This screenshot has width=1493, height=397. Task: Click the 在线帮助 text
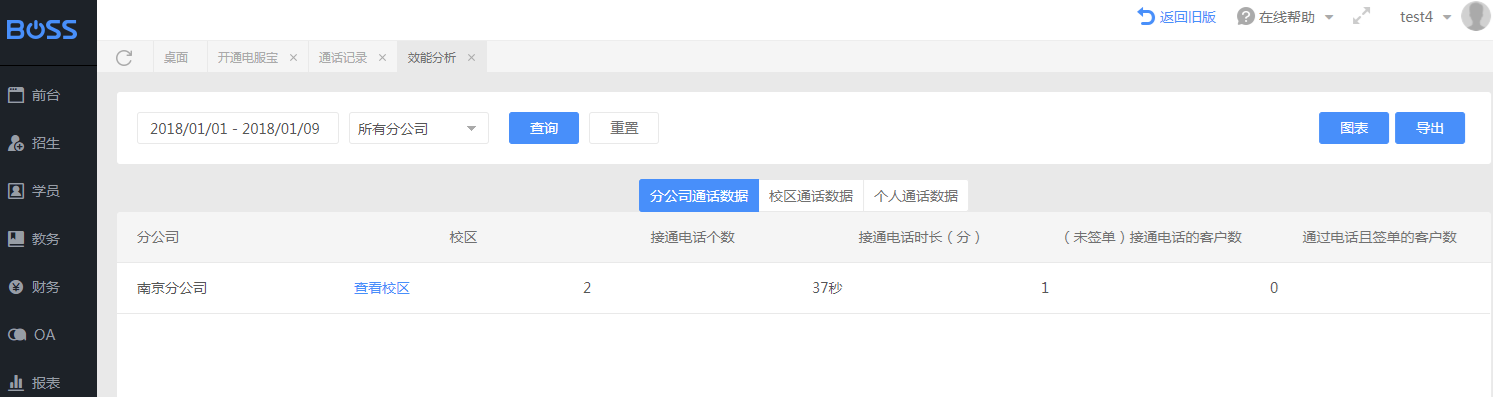click(x=1287, y=17)
